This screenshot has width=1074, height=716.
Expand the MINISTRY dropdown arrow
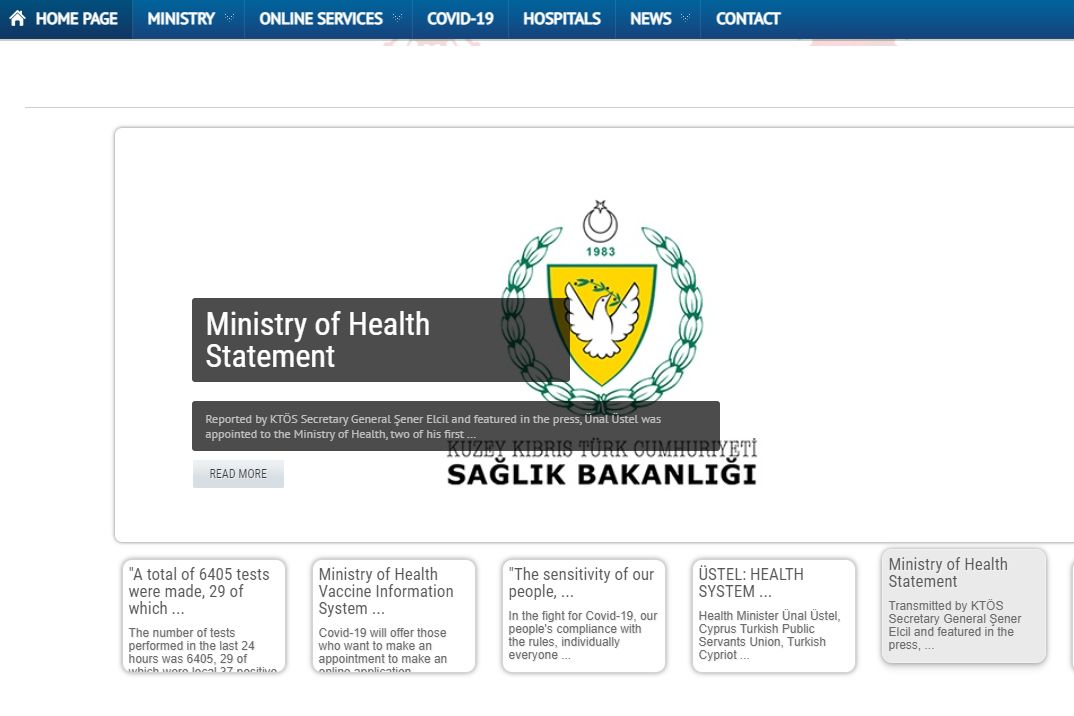pyautogui.click(x=229, y=18)
